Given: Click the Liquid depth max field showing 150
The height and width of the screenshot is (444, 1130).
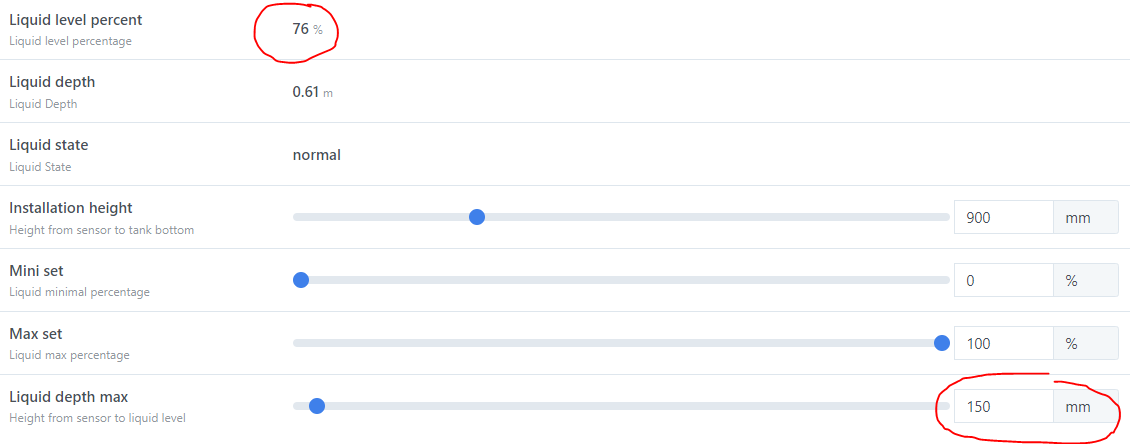Looking at the screenshot, I should (1003, 406).
